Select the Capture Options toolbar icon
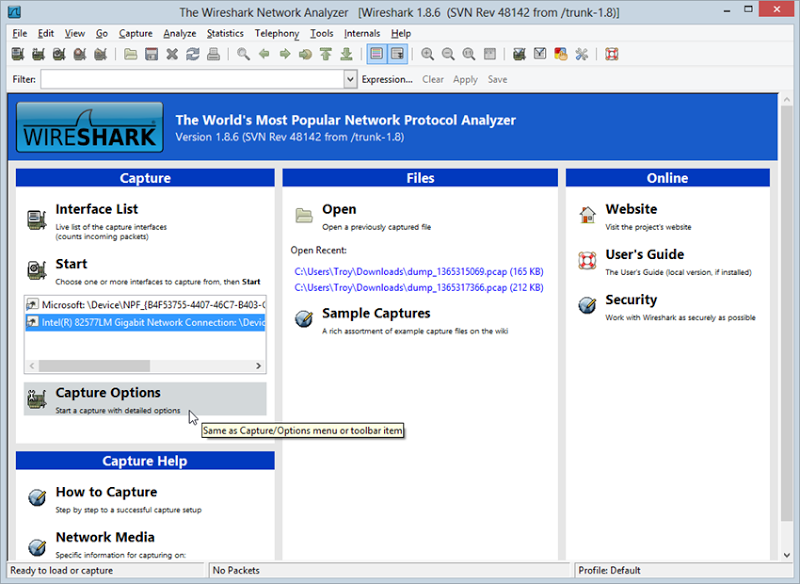800x584 pixels. click(x=37, y=54)
